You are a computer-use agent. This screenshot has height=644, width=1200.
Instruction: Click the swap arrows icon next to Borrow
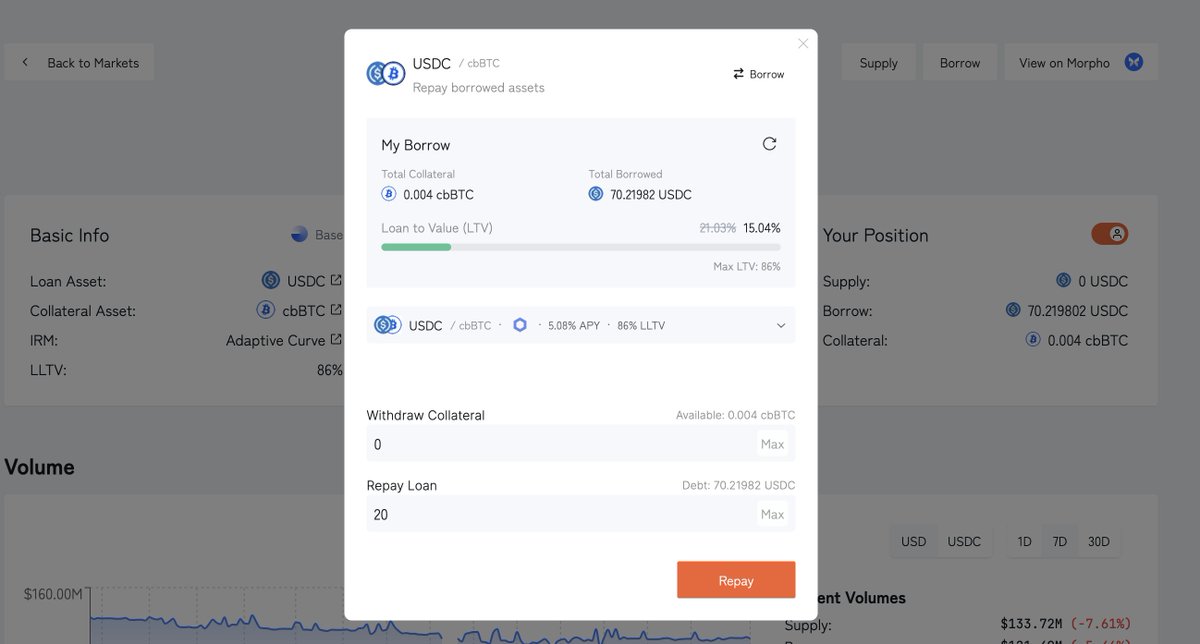click(x=738, y=74)
